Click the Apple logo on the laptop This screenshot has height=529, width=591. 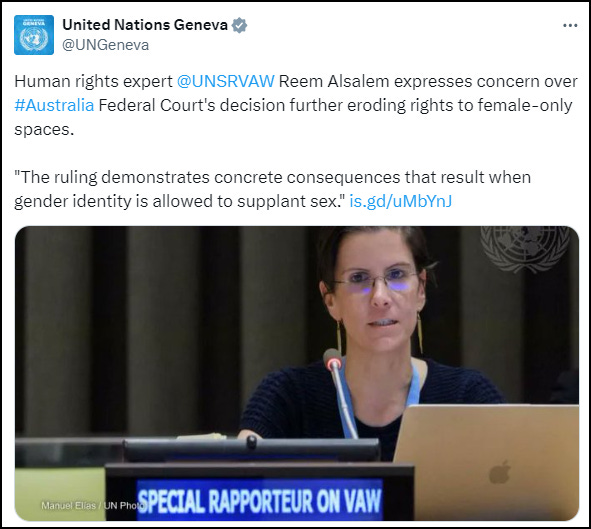click(500, 472)
